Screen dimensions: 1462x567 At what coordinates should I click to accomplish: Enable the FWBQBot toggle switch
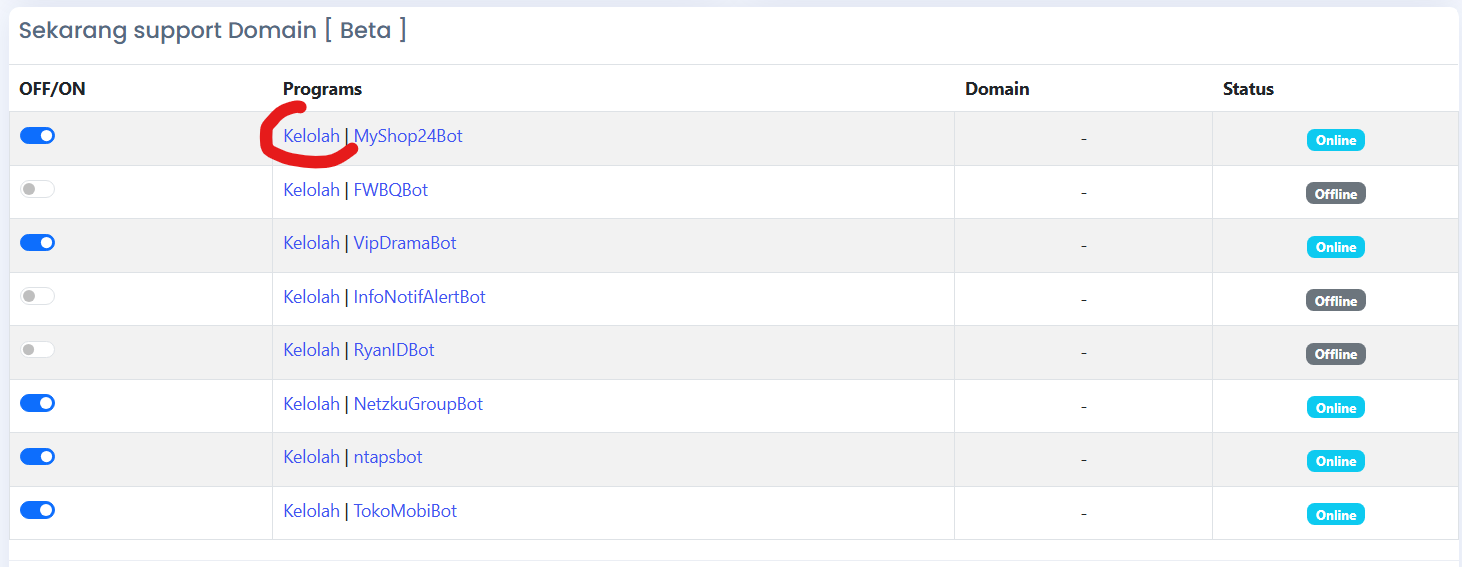coord(38,189)
